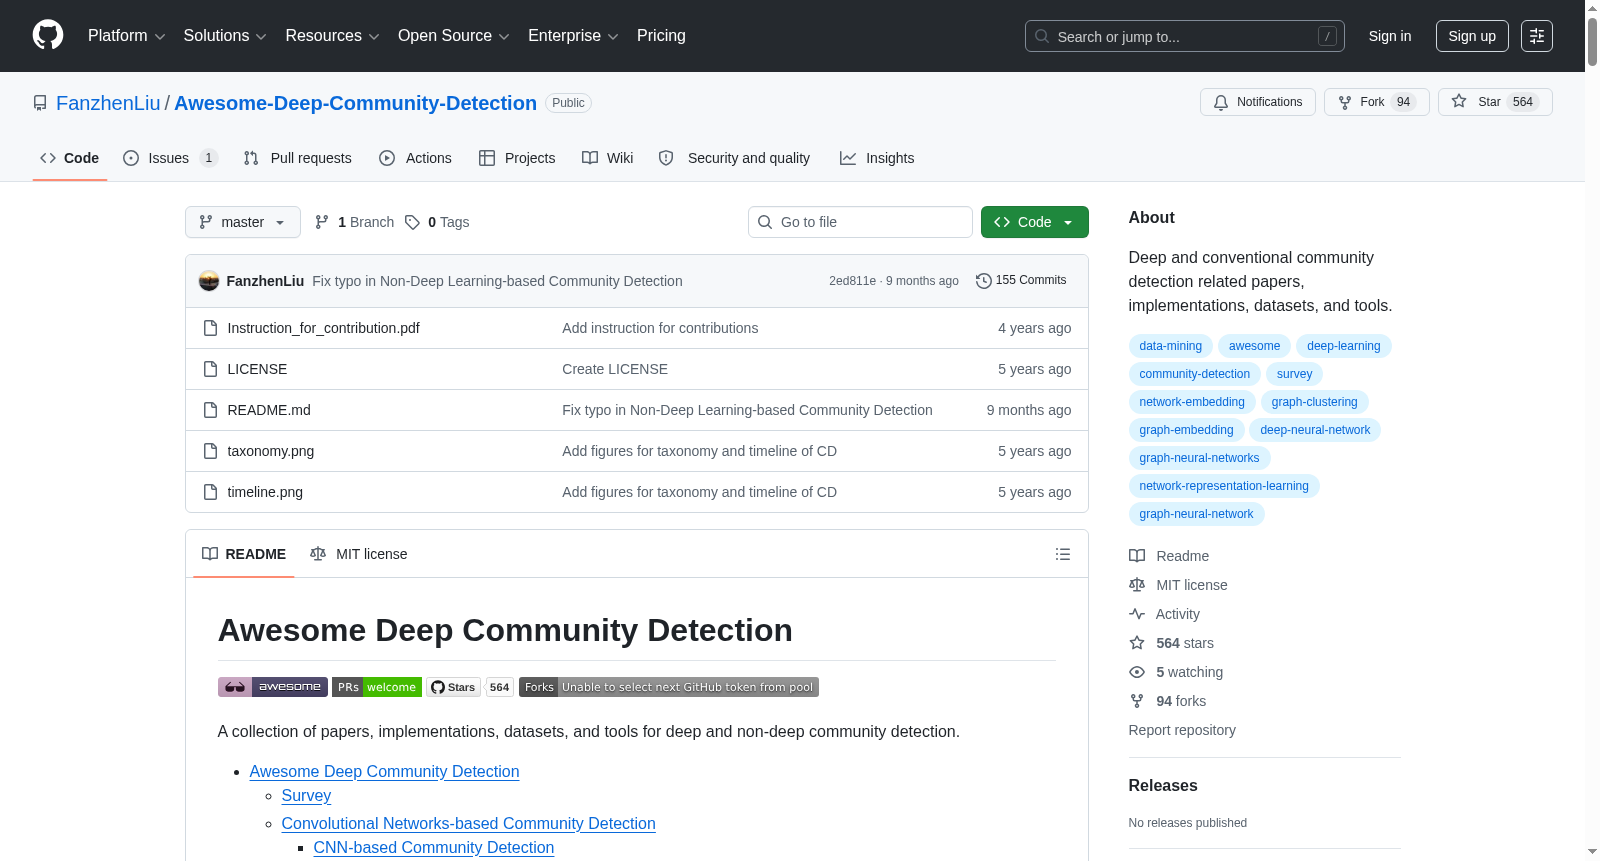The height and width of the screenshot is (861, 1600).
Task: Click the commit history clock icon
Action: click(x=983, y=281)
